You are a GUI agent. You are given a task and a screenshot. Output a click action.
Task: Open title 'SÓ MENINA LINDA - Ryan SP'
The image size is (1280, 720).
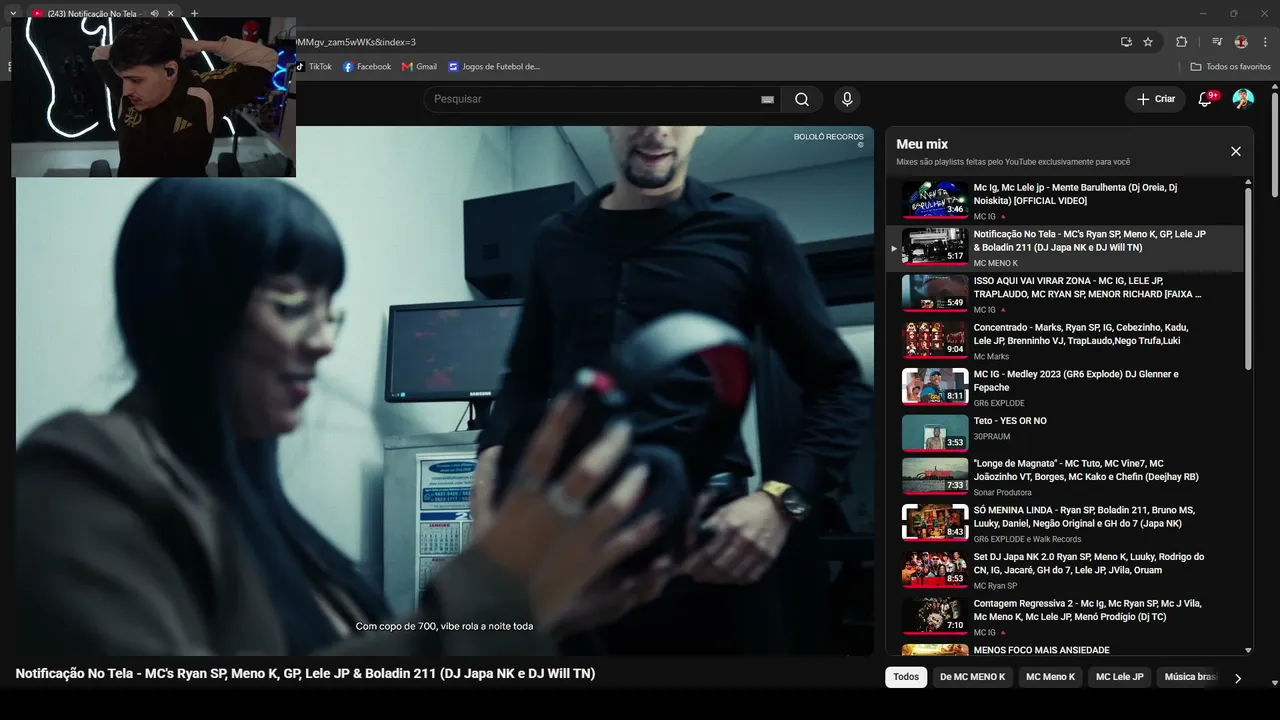coord(1084,516)
